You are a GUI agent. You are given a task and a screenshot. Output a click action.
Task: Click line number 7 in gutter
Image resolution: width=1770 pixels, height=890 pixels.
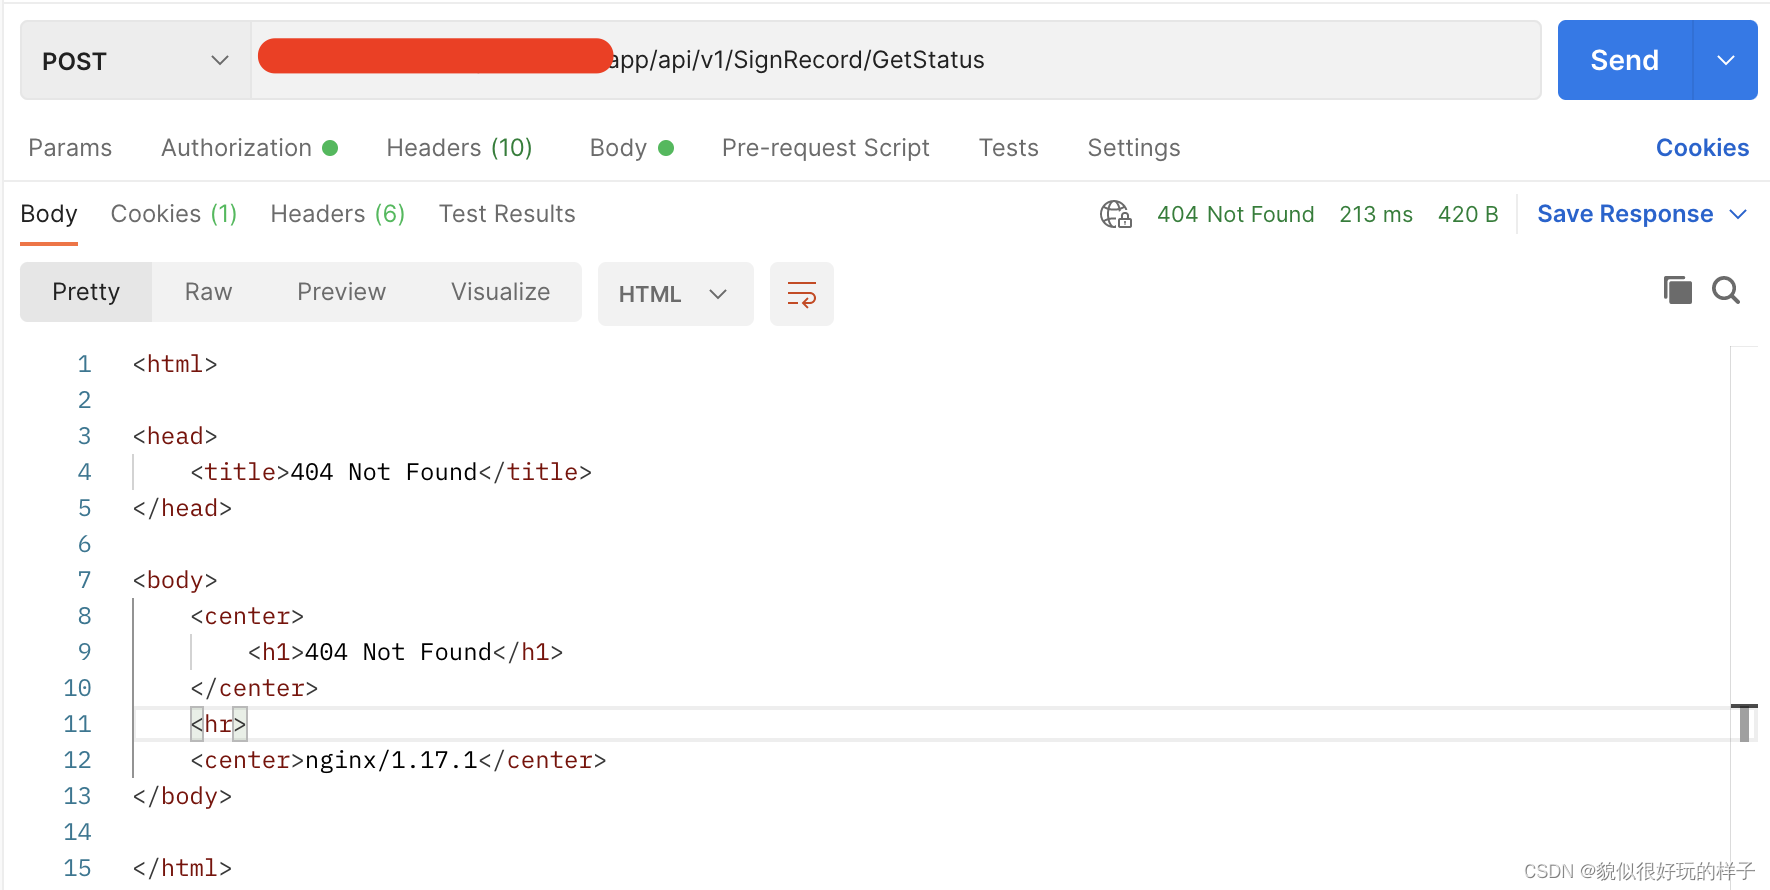point(84,580)
